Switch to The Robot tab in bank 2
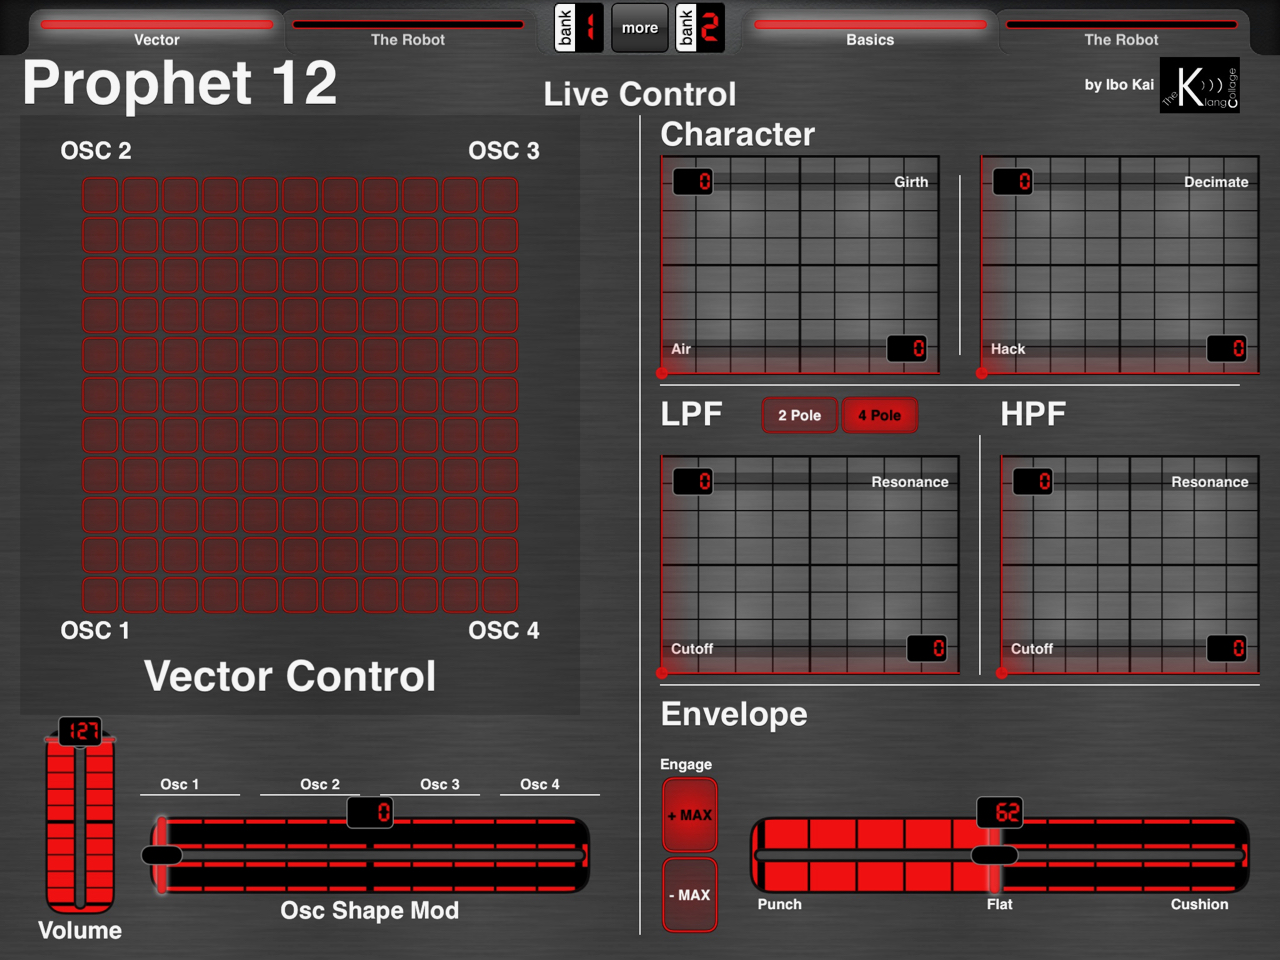The height and width of the screenshot is (960, 1280). 1122,31
